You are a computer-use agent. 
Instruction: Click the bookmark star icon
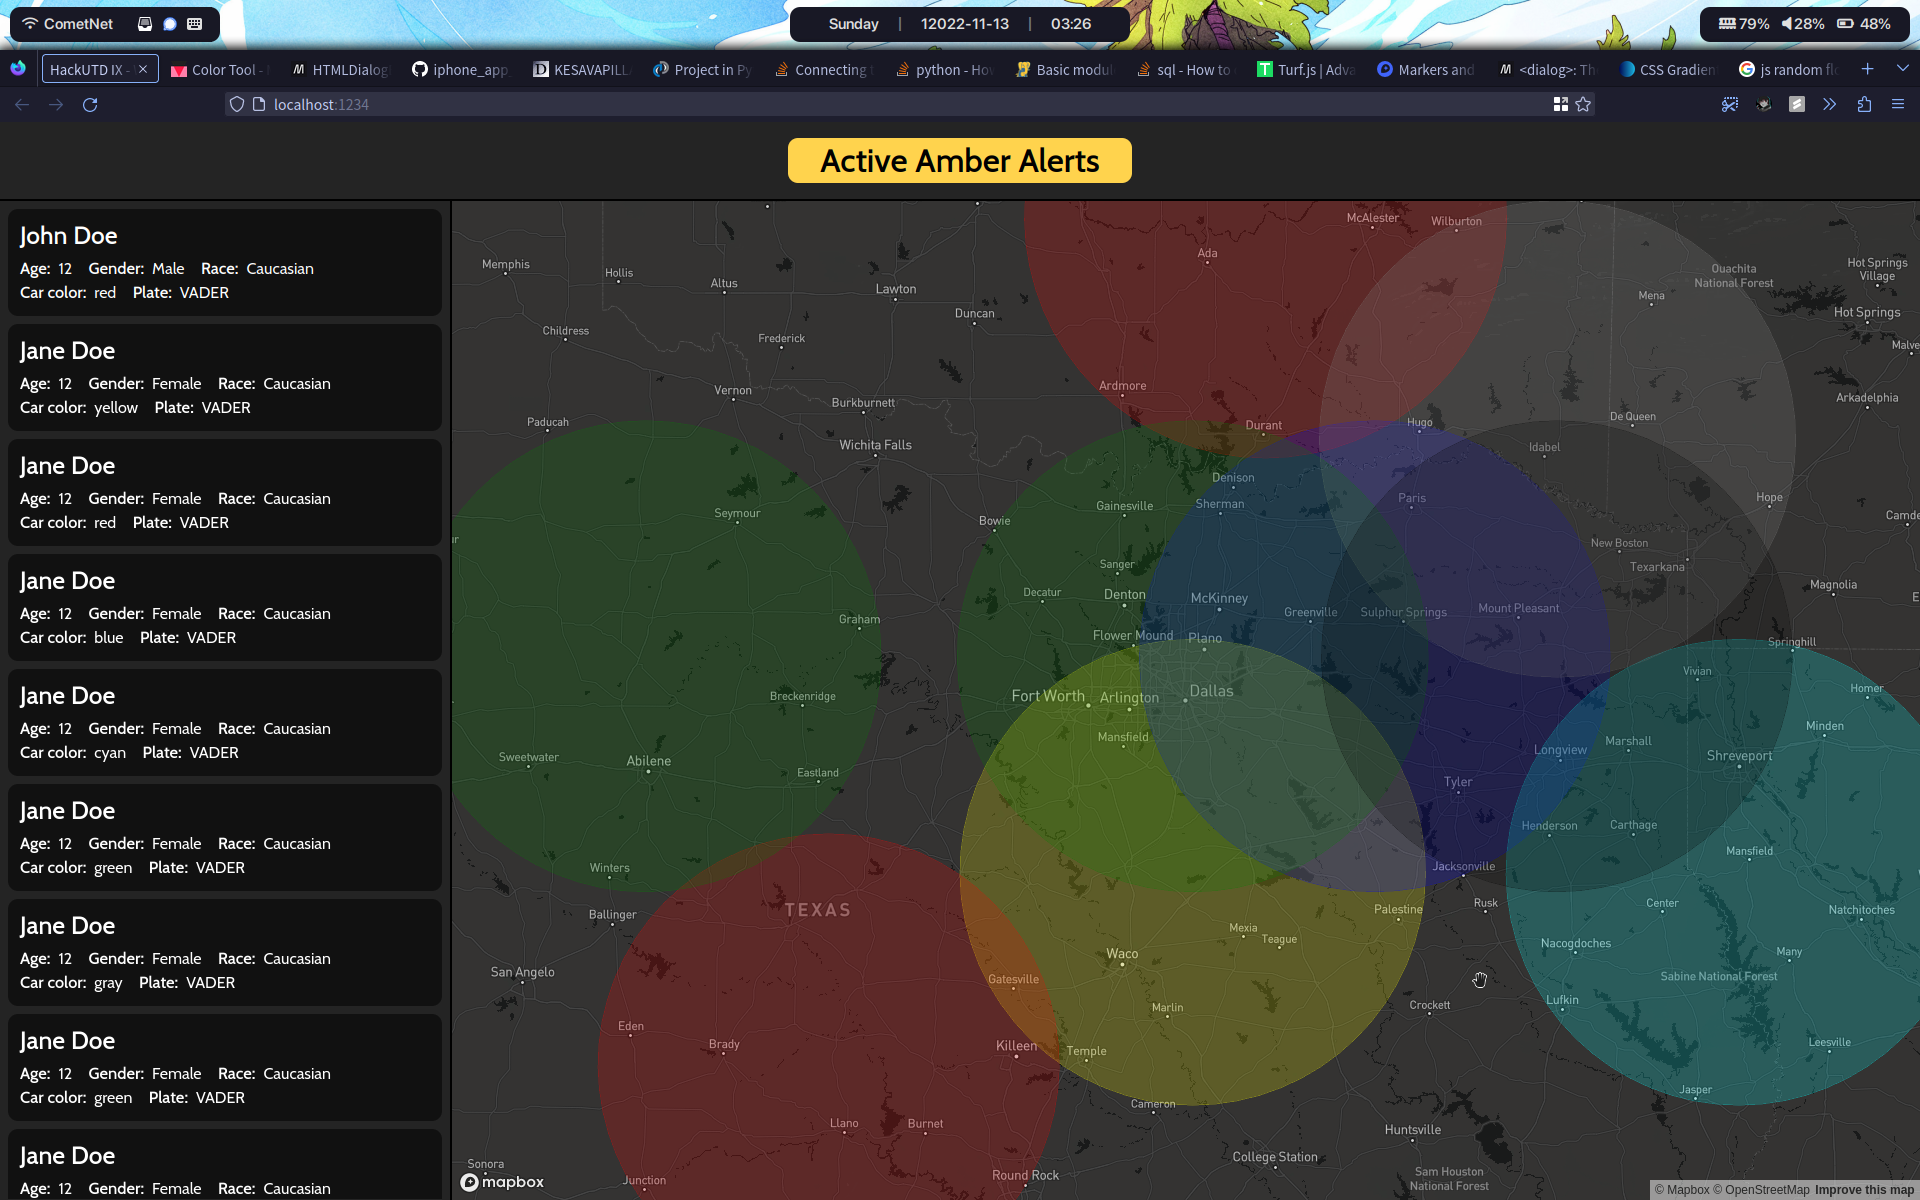point(1583,104)
